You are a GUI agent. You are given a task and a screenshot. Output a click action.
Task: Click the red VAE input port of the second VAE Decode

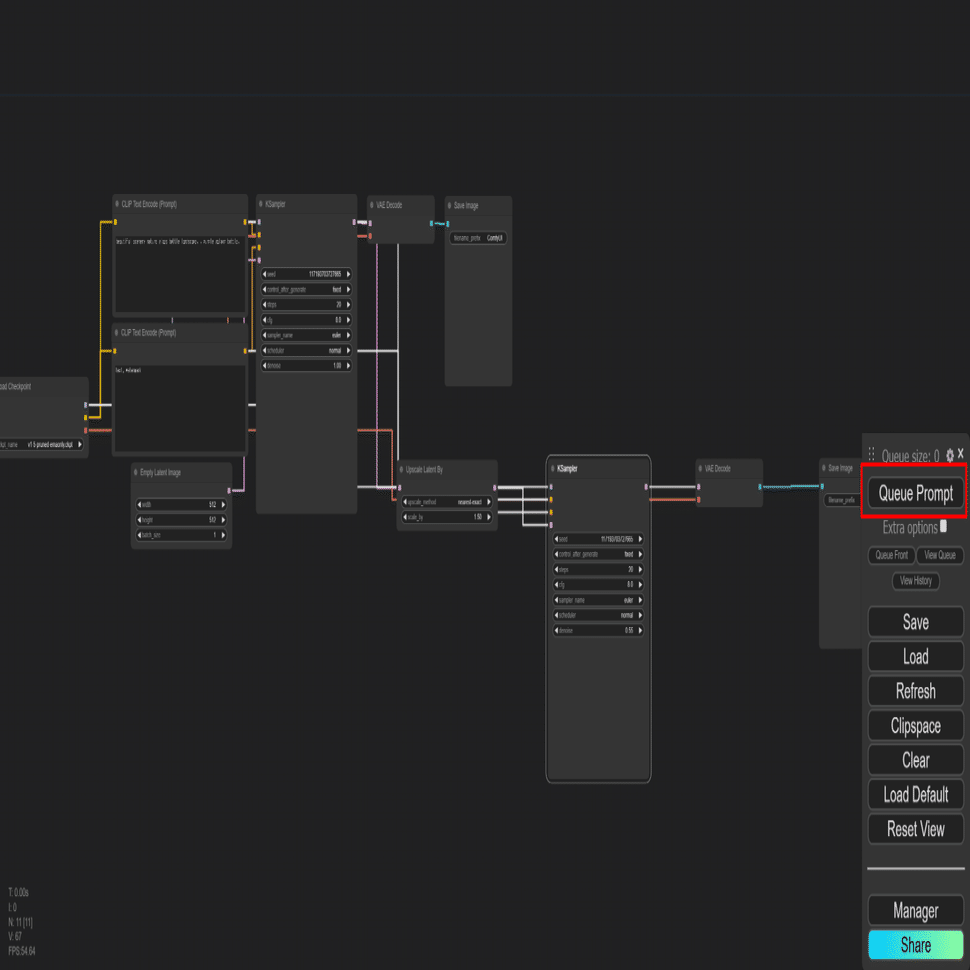click(698, 499)
